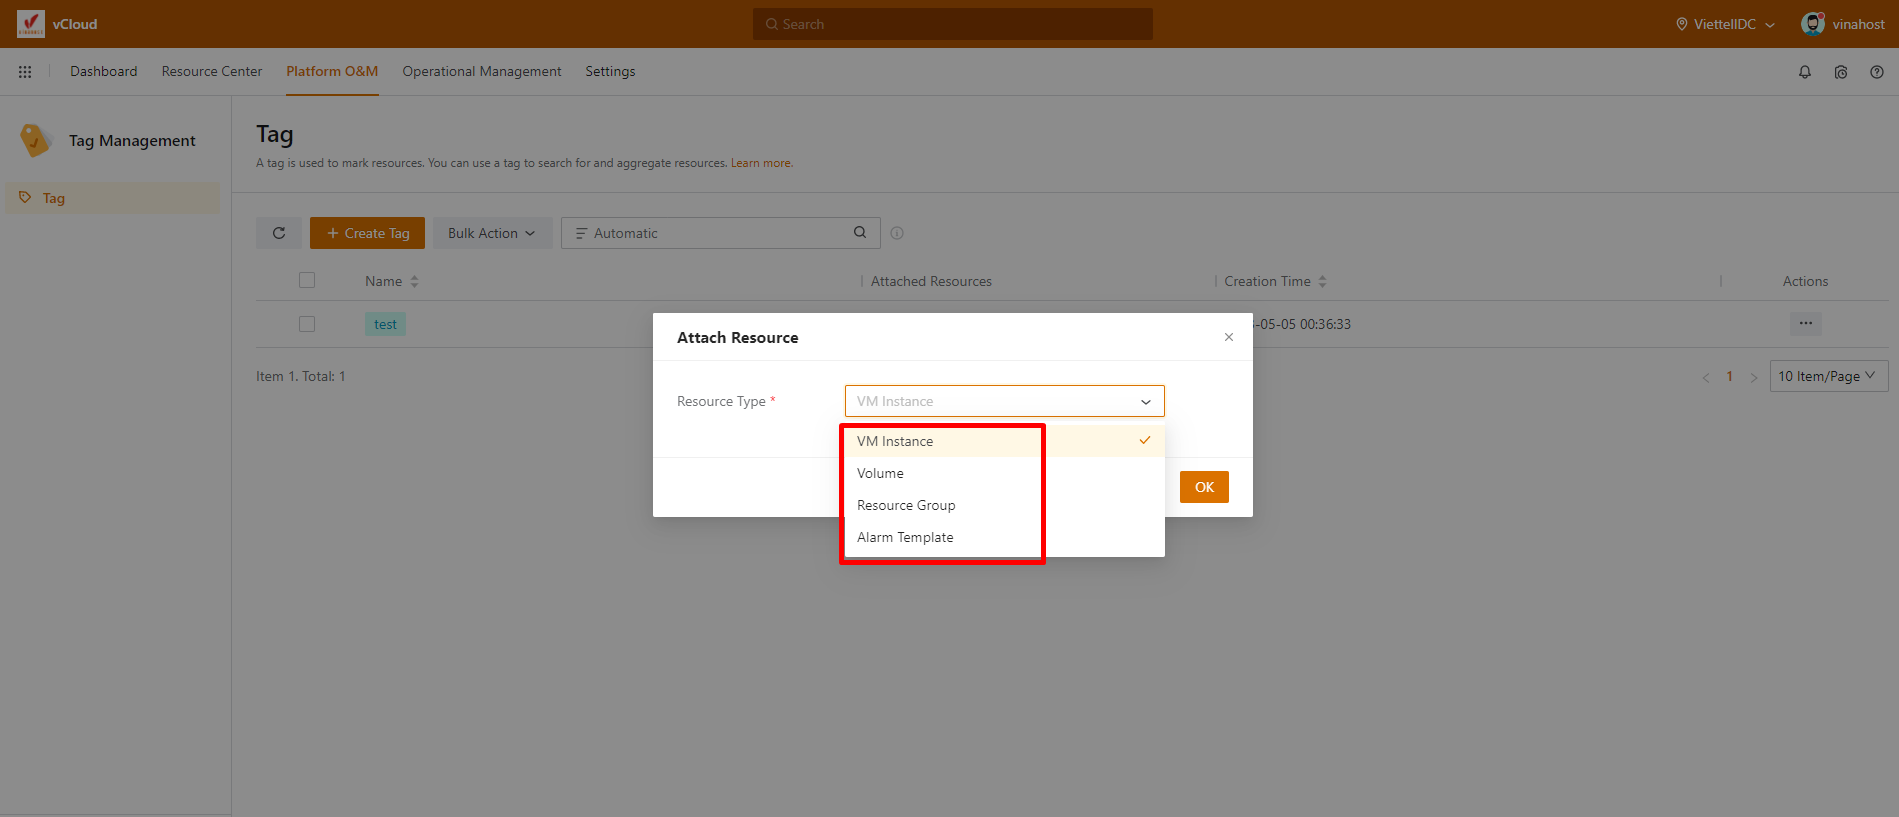
Task: Open the notifications bell icon
Action: pyautogui.click(x=1804, y=72)
